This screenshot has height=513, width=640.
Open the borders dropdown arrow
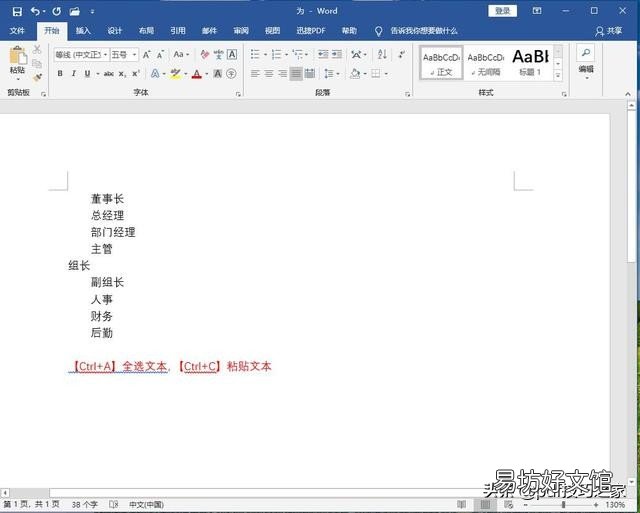[386, 74]
